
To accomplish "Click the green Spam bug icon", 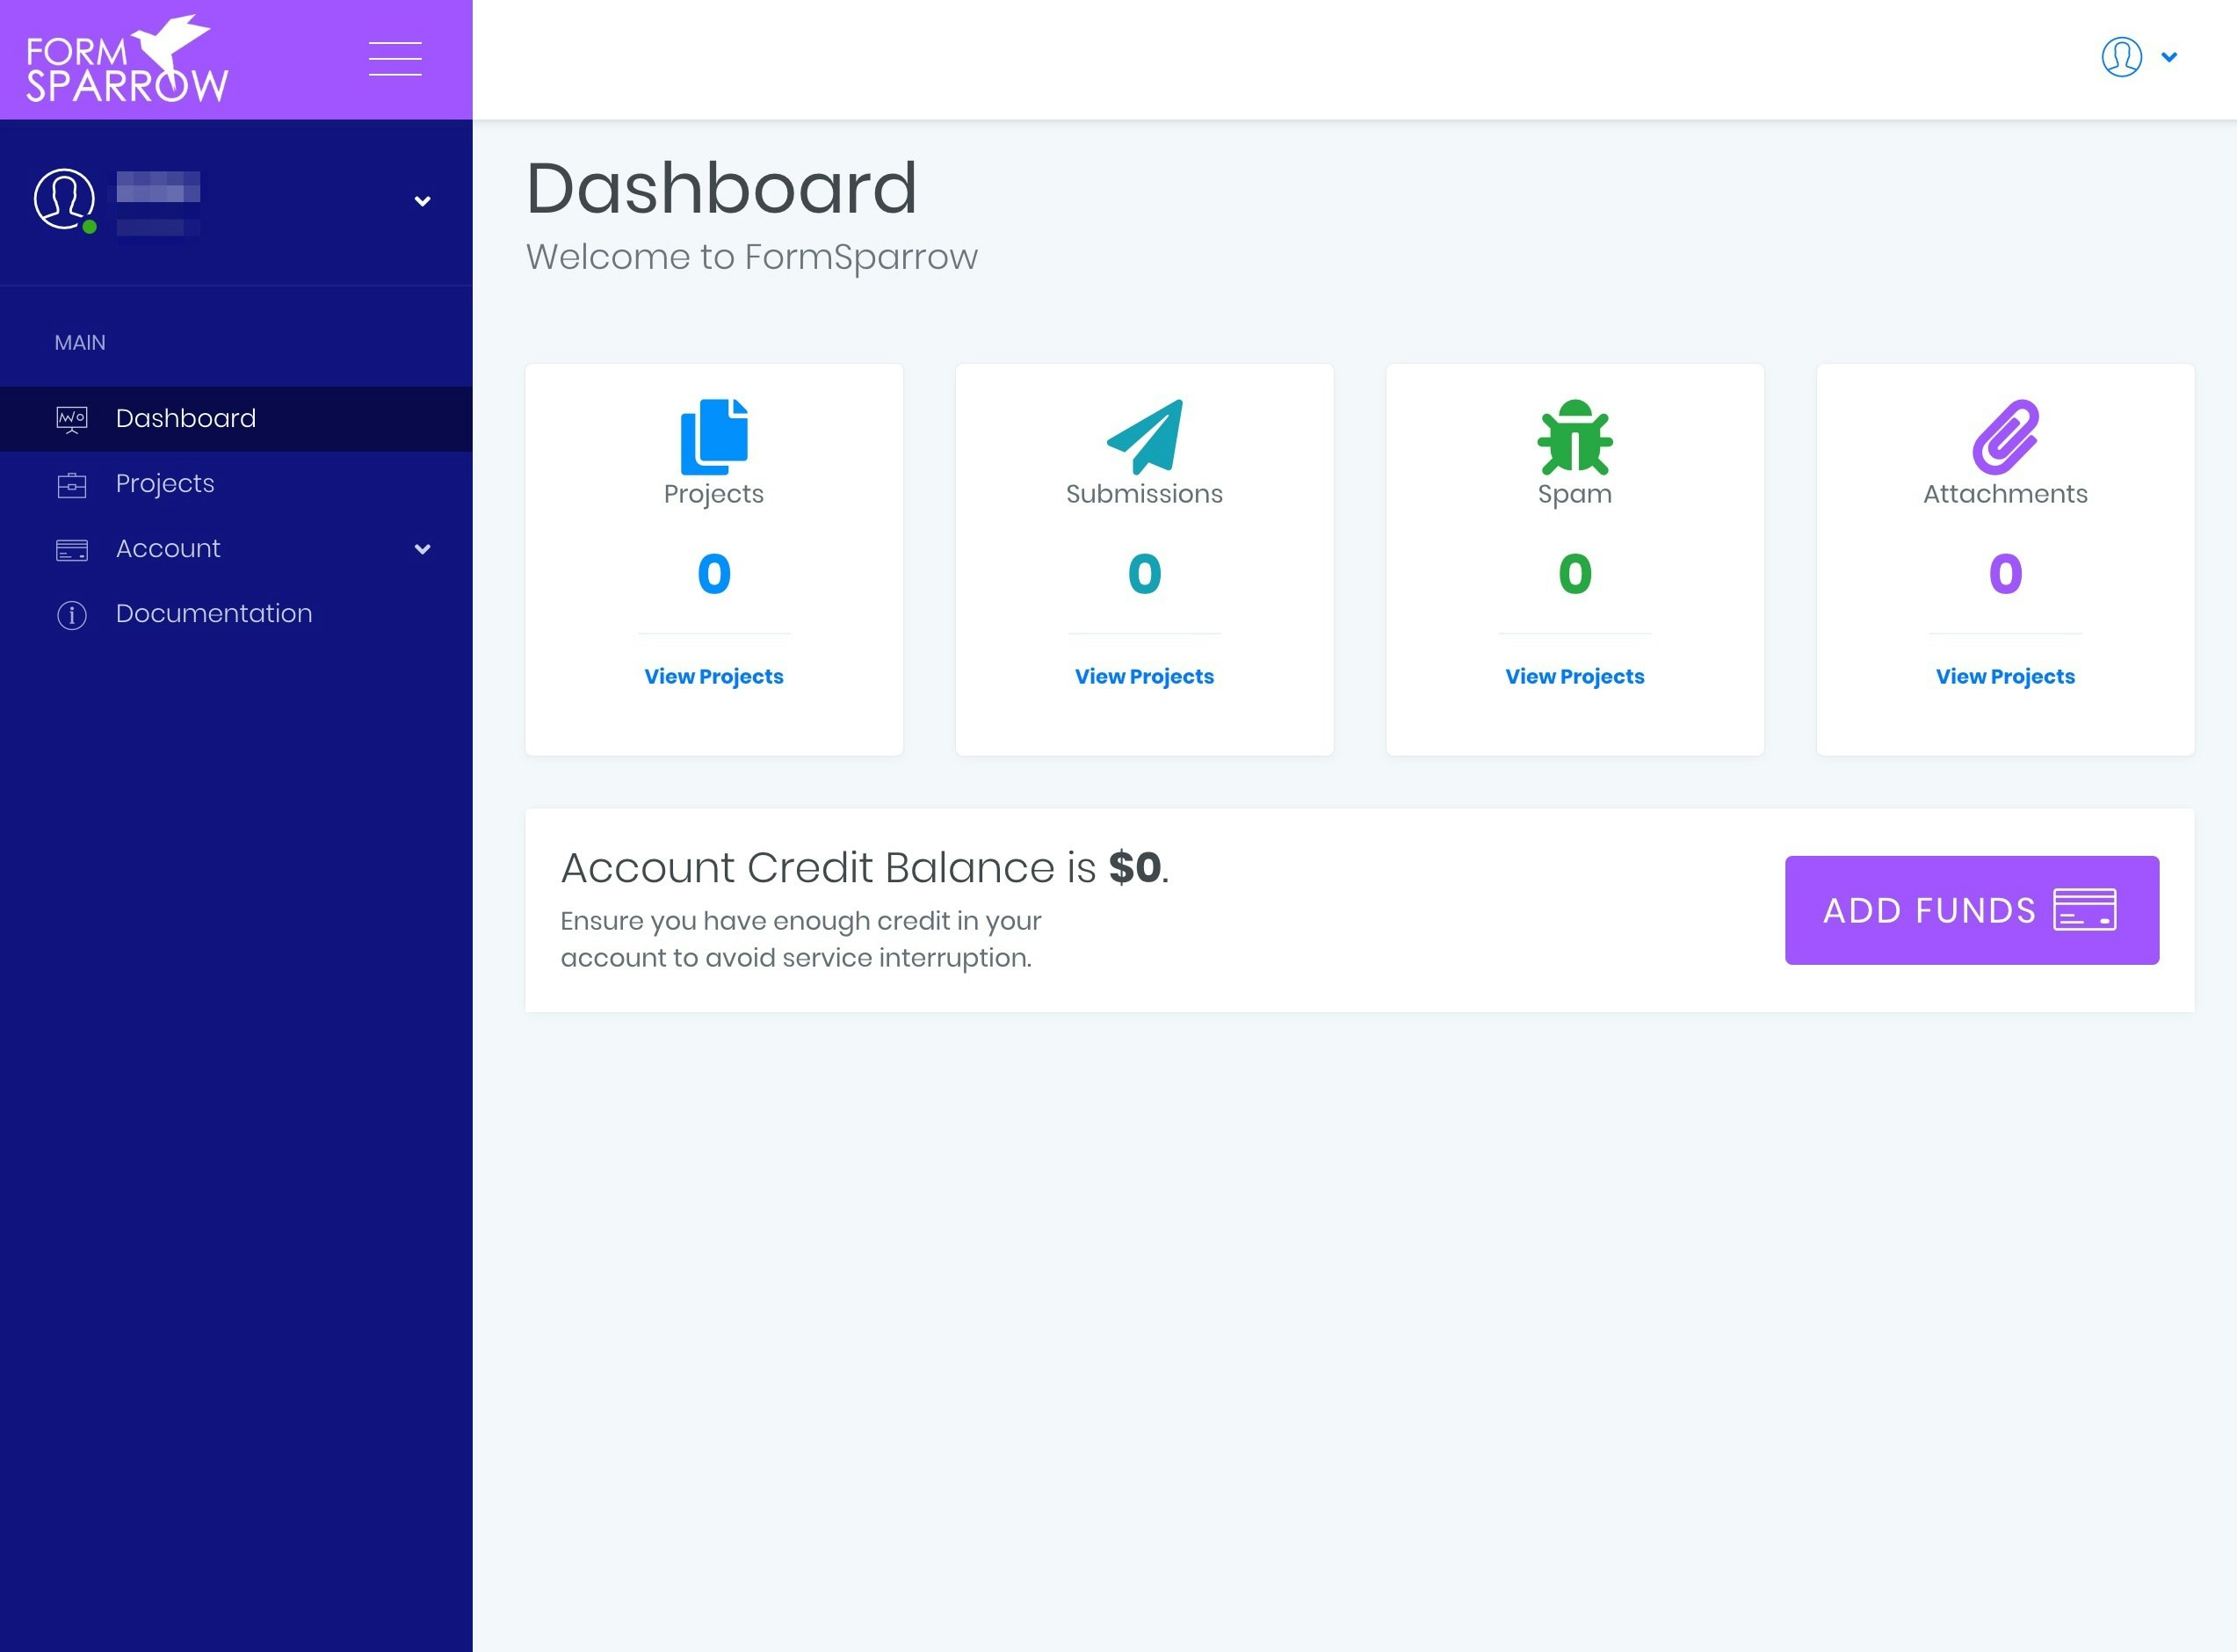I will point(1575,437).
